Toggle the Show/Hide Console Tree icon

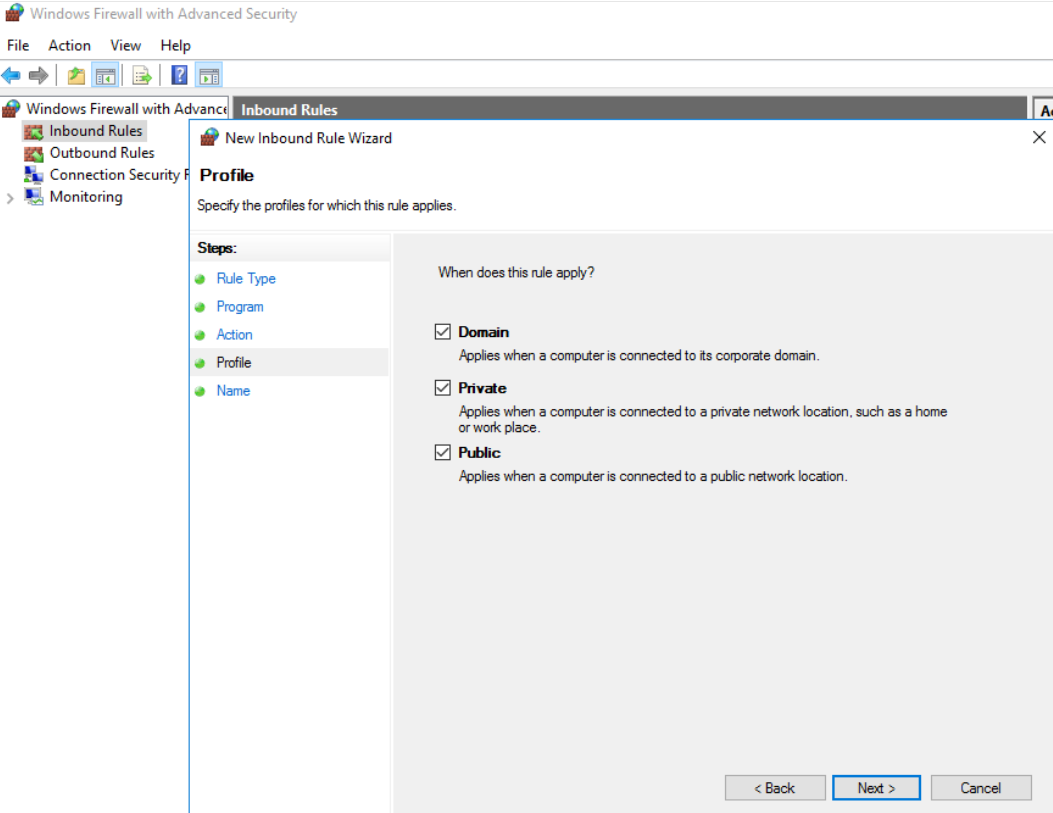click(x=105, y=76)
